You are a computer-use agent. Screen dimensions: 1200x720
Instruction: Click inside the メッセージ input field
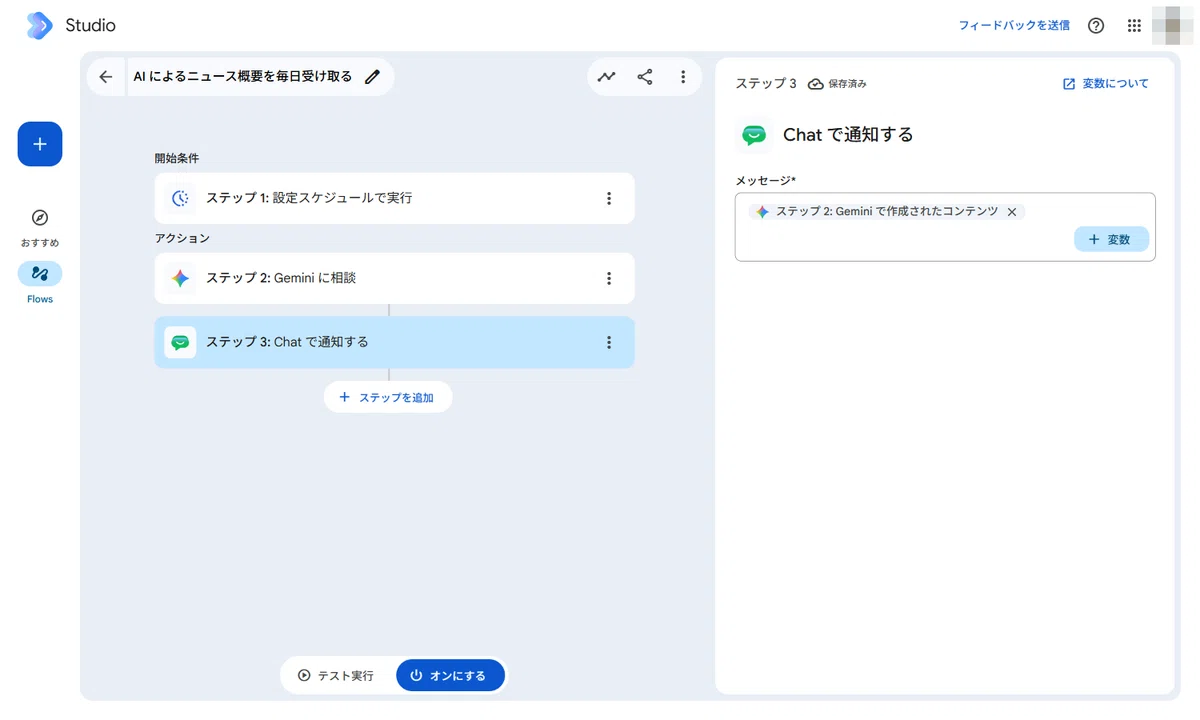coord(945,227)
